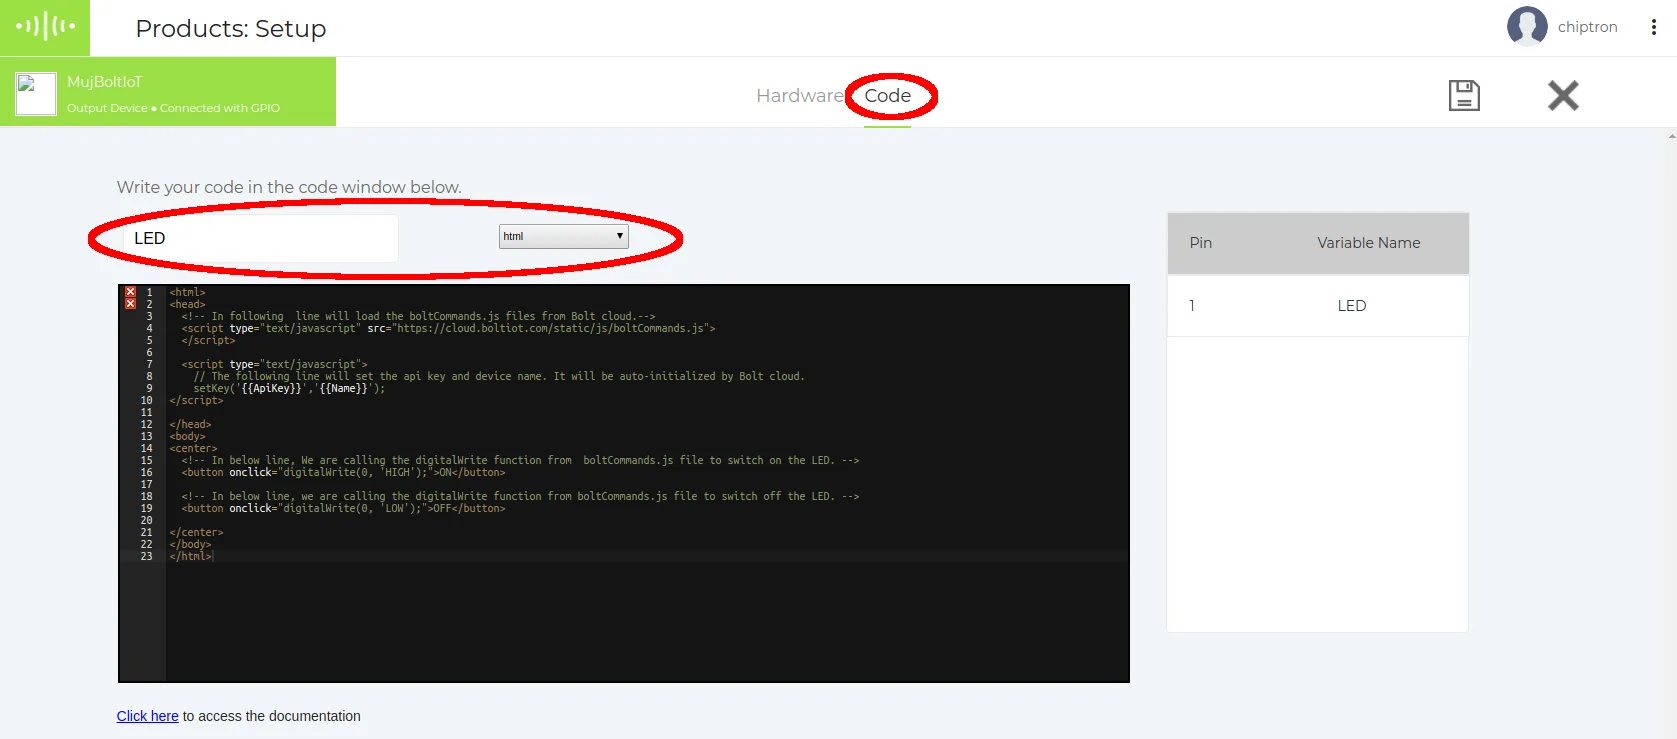The image size is (1677, 739).
Task: Click the chiptron username
Action: point(1587,27)
